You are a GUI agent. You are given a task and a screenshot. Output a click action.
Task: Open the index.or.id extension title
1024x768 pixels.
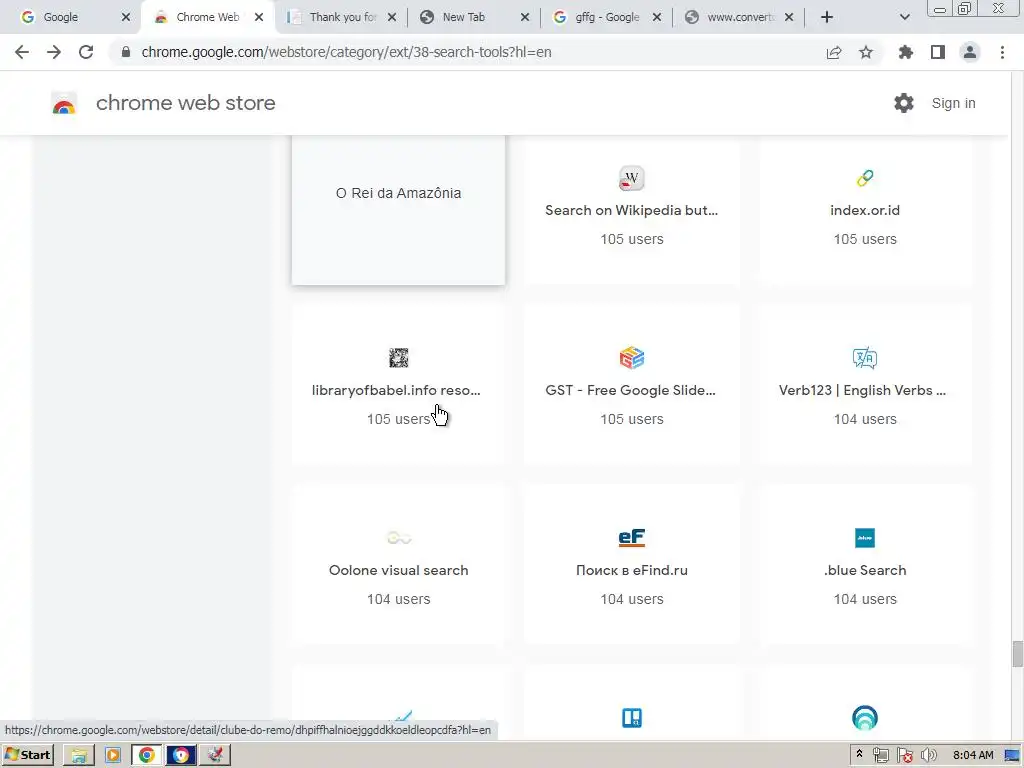(x=865, y=210)
